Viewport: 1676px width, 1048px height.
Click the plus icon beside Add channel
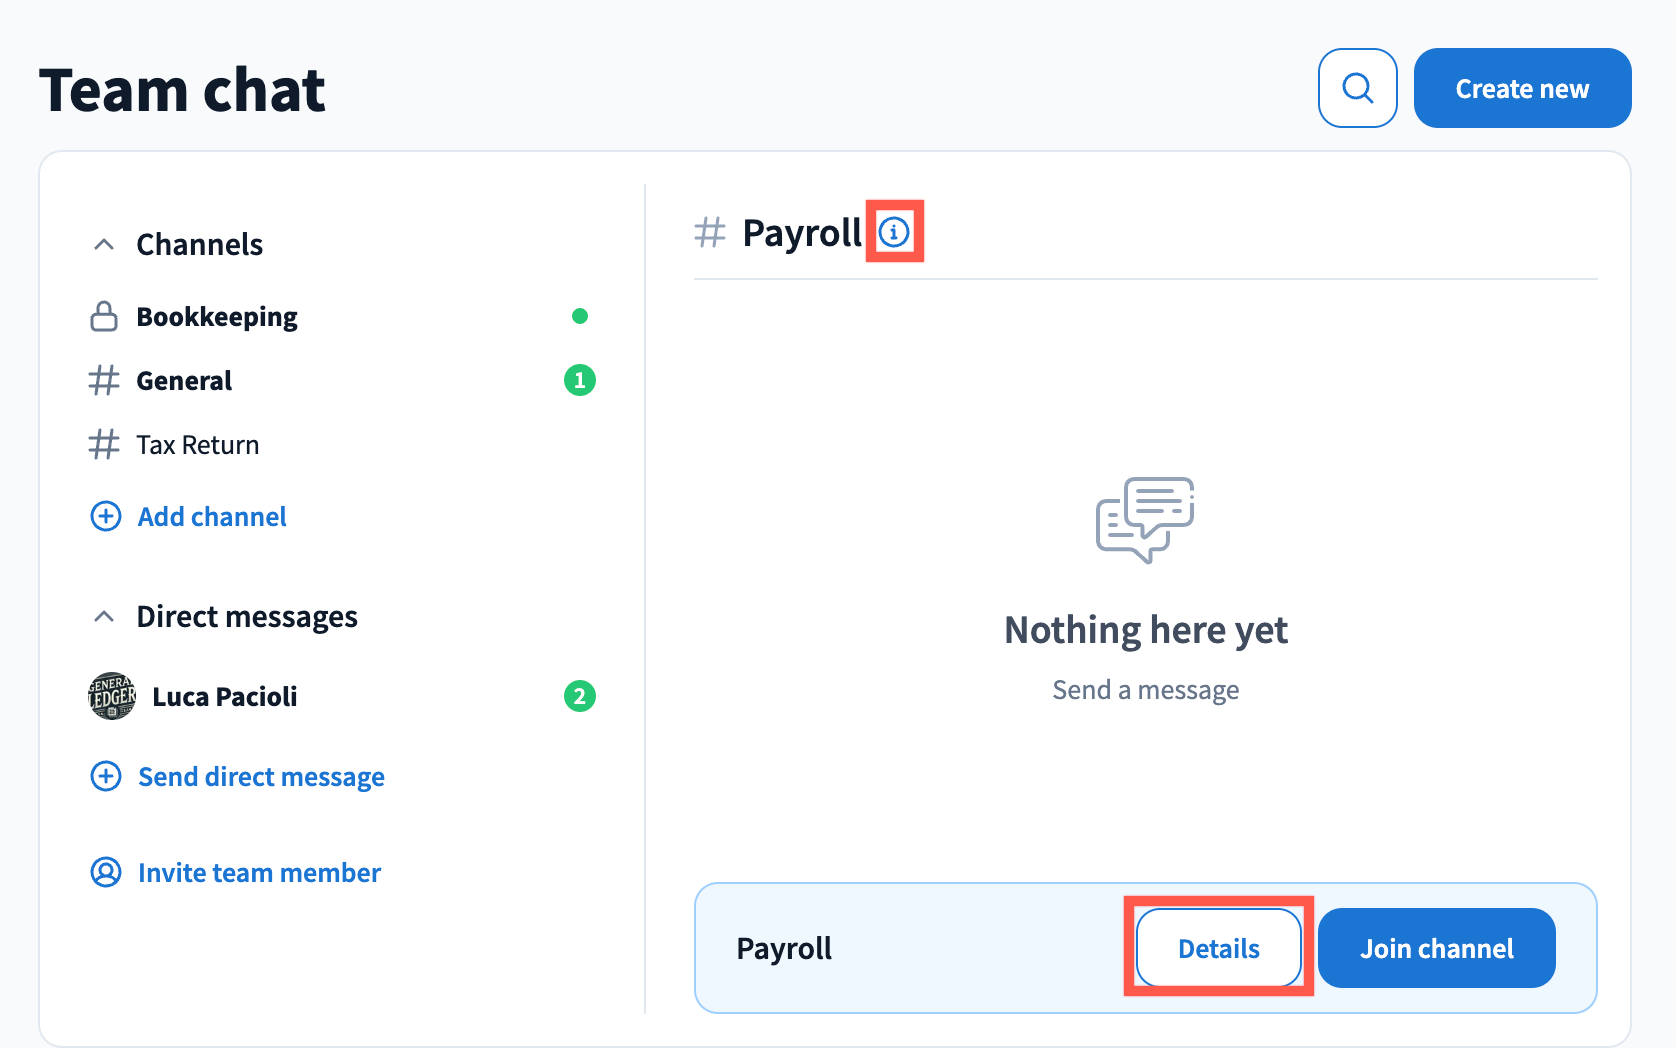coord(106,516)
